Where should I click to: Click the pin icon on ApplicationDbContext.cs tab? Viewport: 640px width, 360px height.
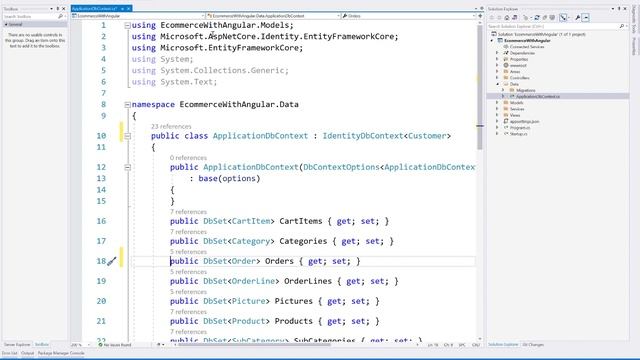(122, 9)
